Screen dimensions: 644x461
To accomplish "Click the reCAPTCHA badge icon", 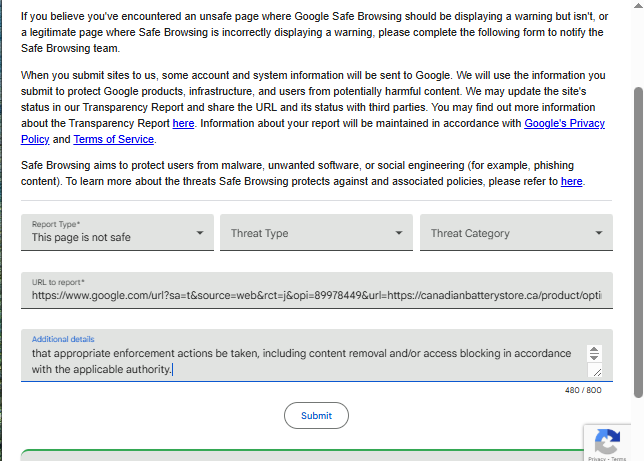I will 607,441.
